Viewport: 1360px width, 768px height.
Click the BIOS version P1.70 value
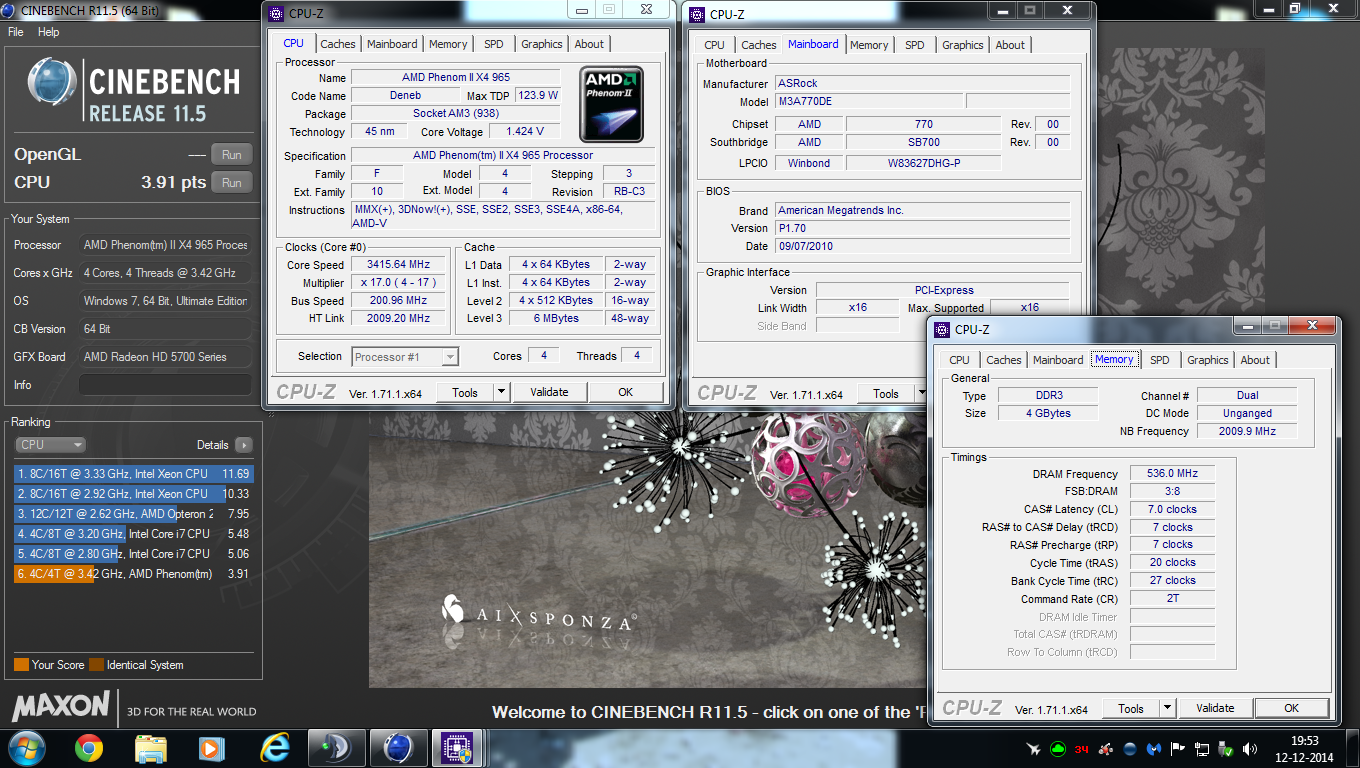(922, 229)
